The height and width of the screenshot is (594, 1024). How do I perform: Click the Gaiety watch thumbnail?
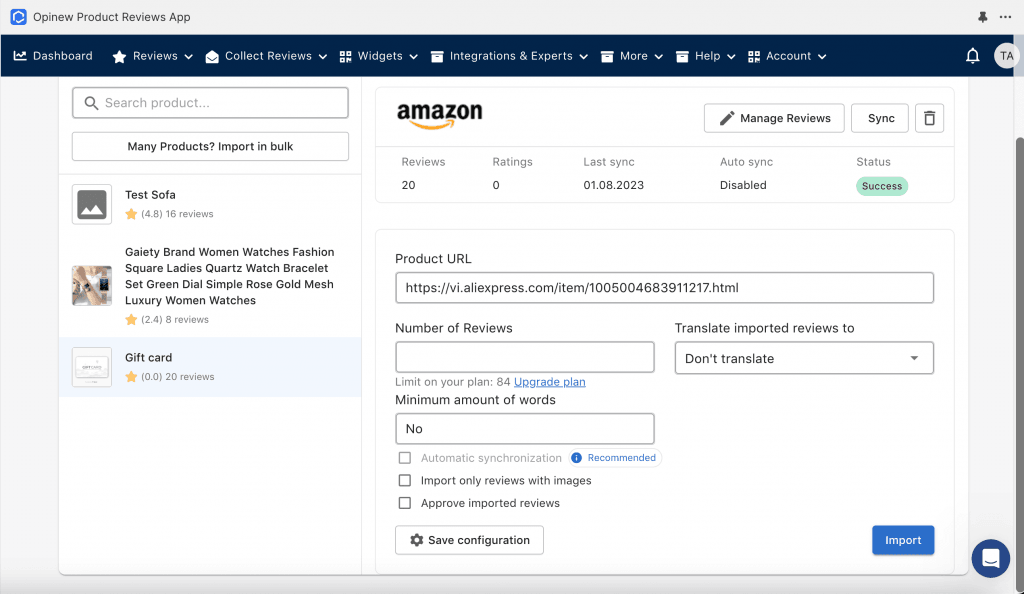tap(91, 285)
